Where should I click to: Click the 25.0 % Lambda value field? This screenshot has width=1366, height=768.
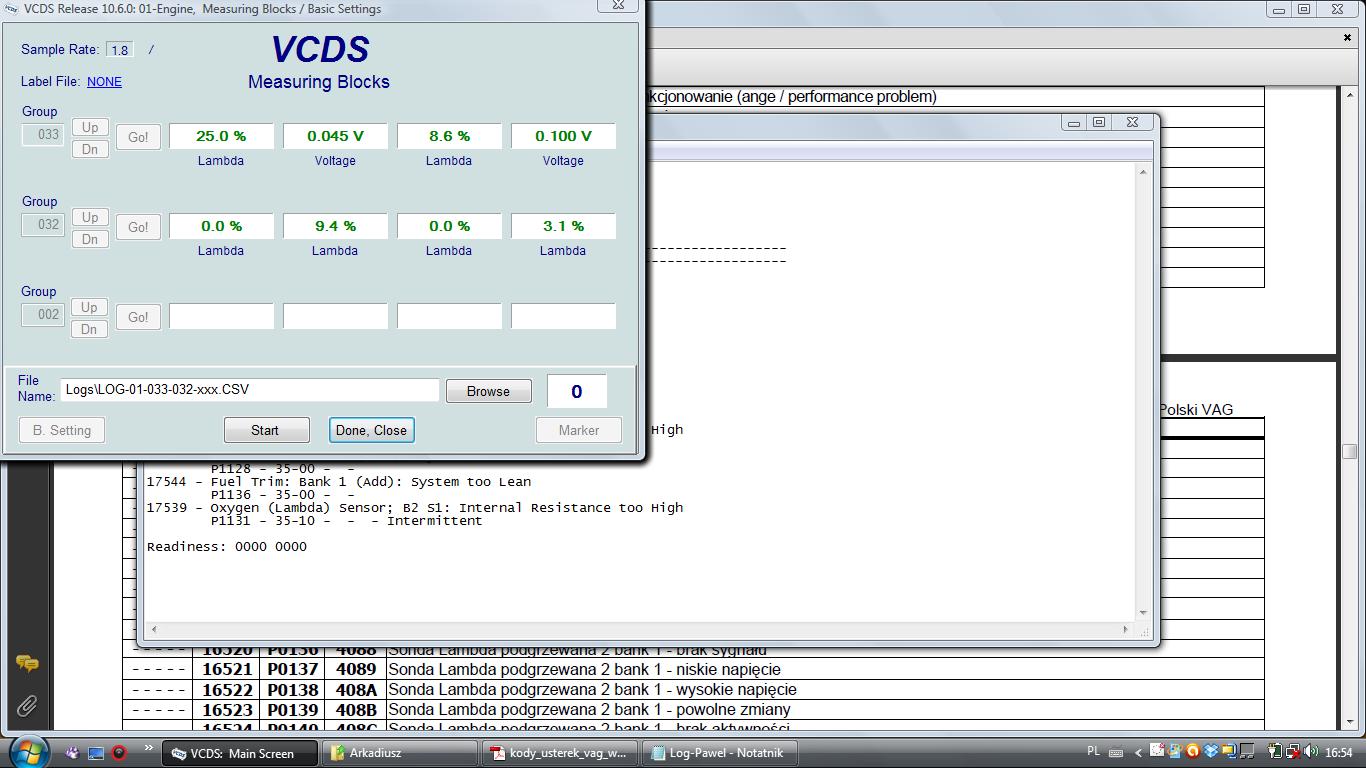(x=221, y=136)
